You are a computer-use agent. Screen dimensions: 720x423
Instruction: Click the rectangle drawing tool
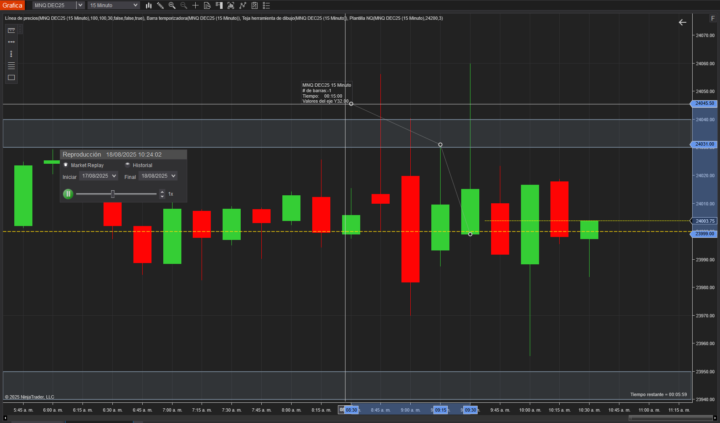(11, 77)
